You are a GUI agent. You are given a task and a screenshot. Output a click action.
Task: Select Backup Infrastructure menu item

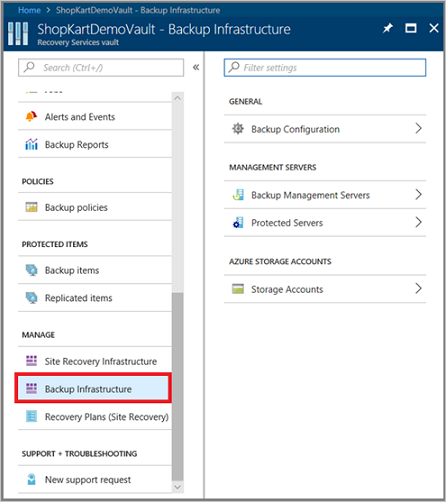[x=93, y=388]
